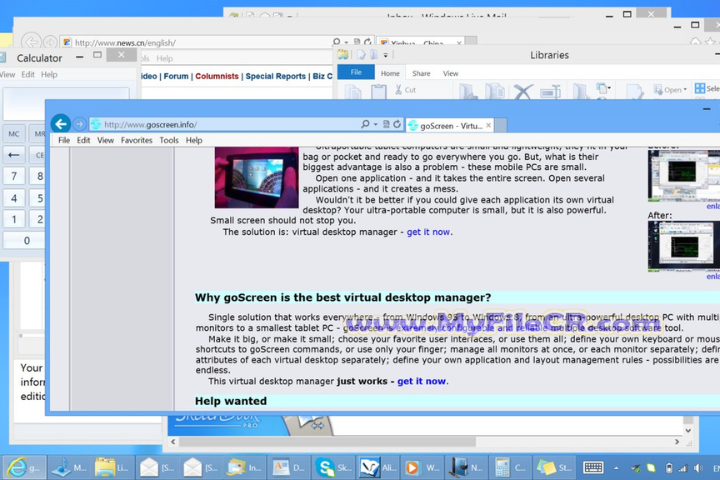This screenshot has width=720, height=480.
Task: Click the 1 key in Calculator
Action: (x=14, y=219)
